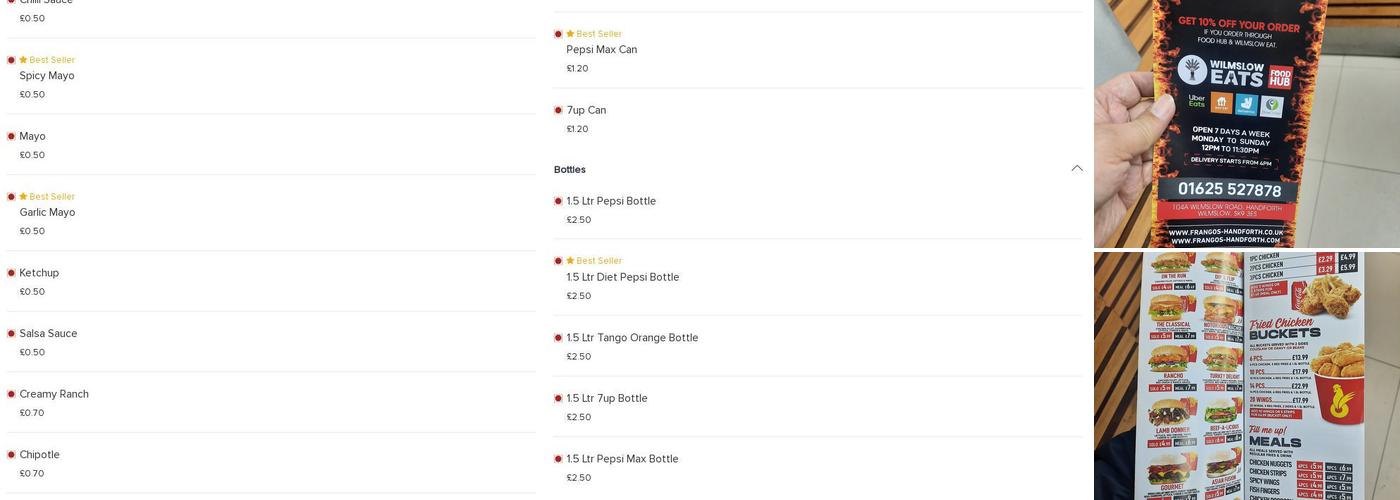The image size is (1400, 500).
Task: Collapse the Bottles section chevron
Action: pyautogui.click(x=1077, y=169)
